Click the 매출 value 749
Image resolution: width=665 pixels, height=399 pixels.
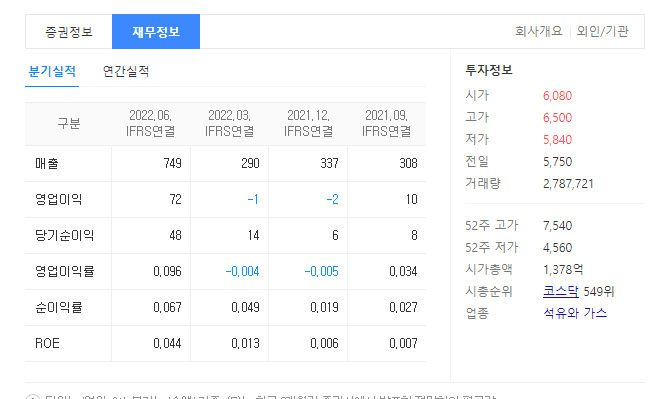tap(173, 163)
